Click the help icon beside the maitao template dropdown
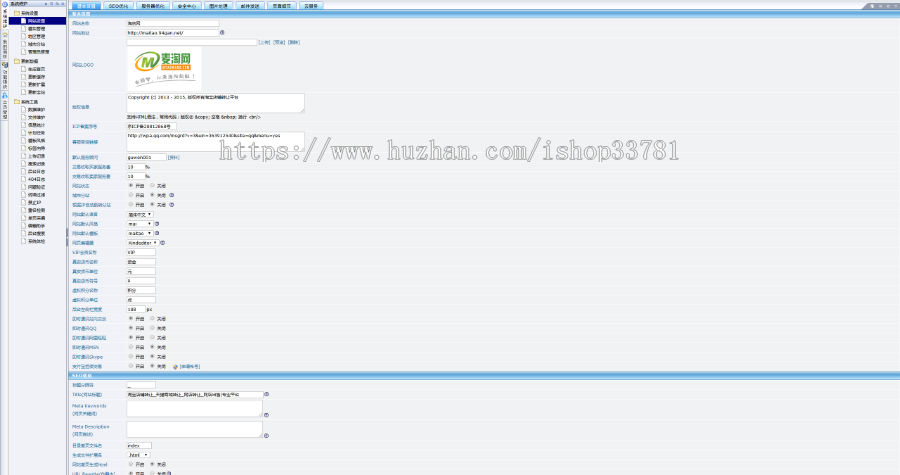The width and height of the screenshot is (900, 475). (157, 233)
